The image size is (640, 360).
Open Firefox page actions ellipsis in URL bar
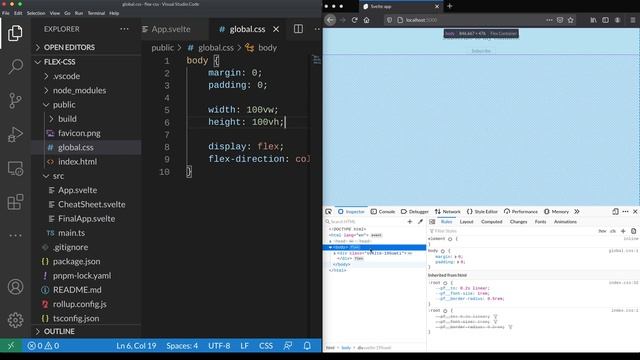click(x=549, y=20)
